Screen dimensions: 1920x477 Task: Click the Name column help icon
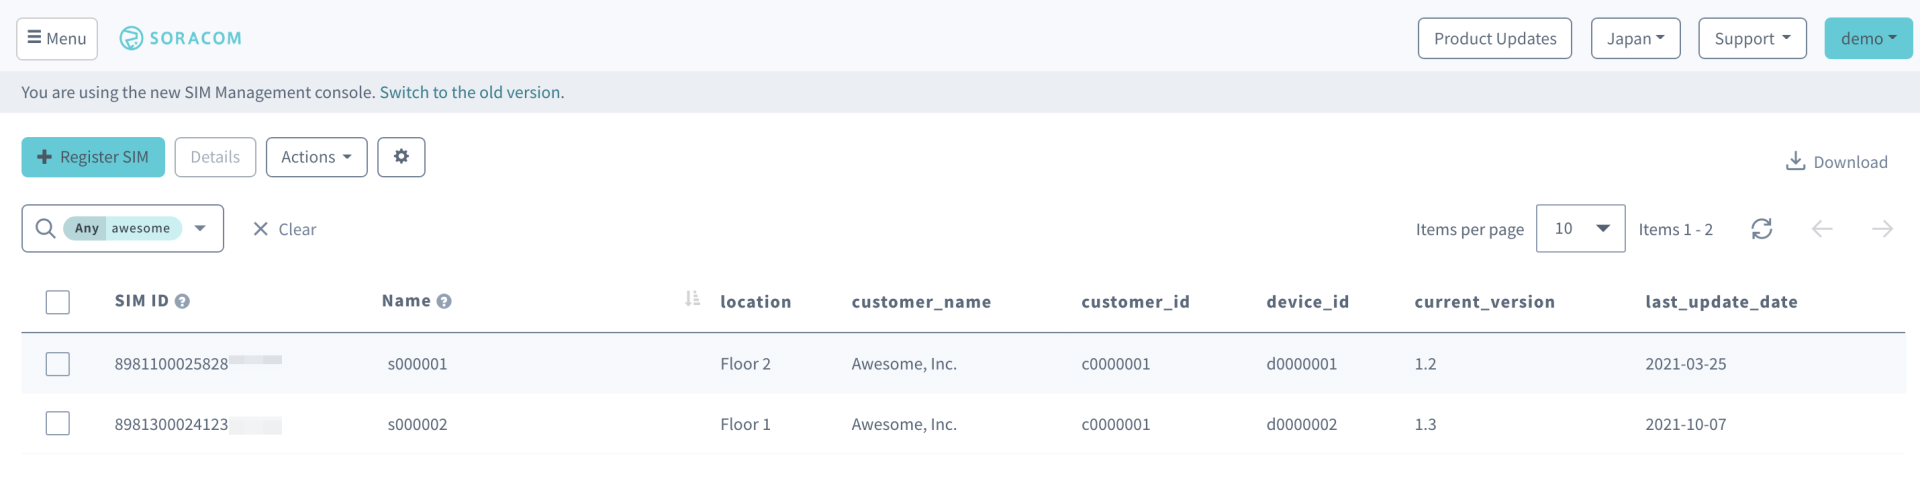pos(444,301)
